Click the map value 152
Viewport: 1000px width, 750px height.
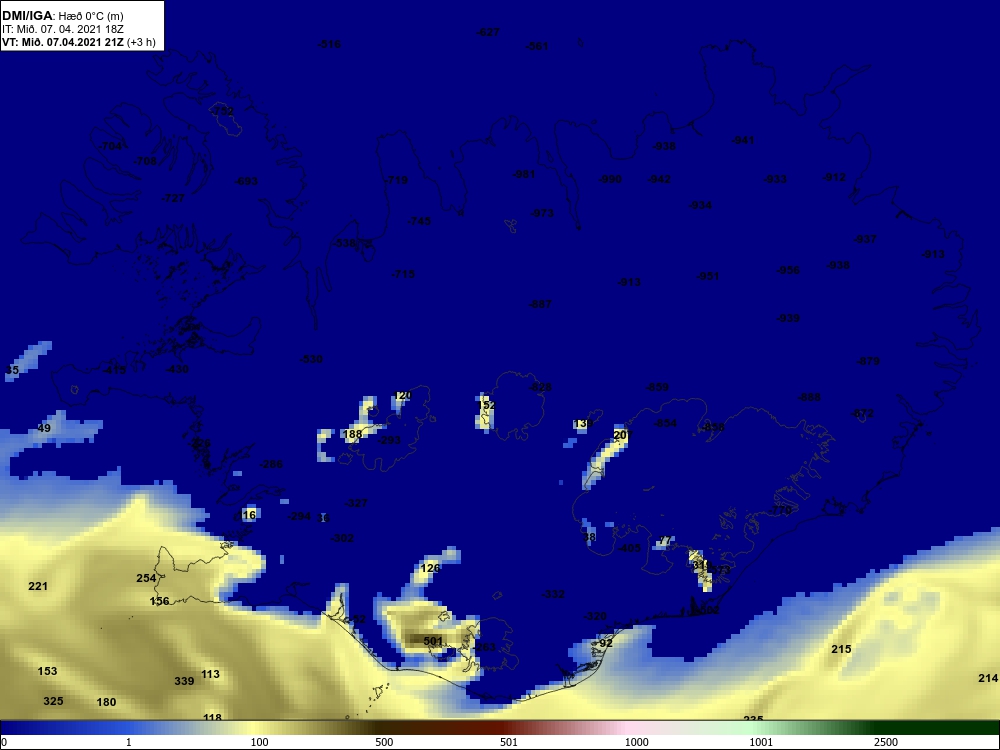486,405
